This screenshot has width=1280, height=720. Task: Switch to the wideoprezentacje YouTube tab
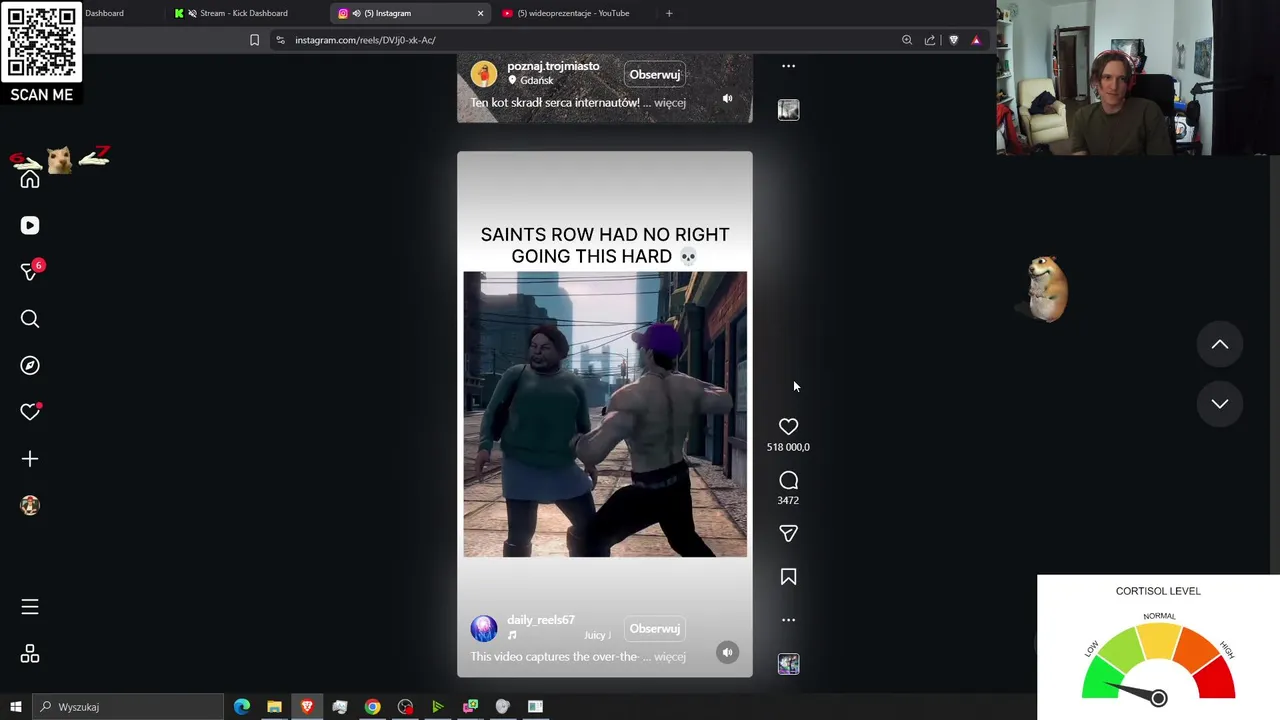573,13
